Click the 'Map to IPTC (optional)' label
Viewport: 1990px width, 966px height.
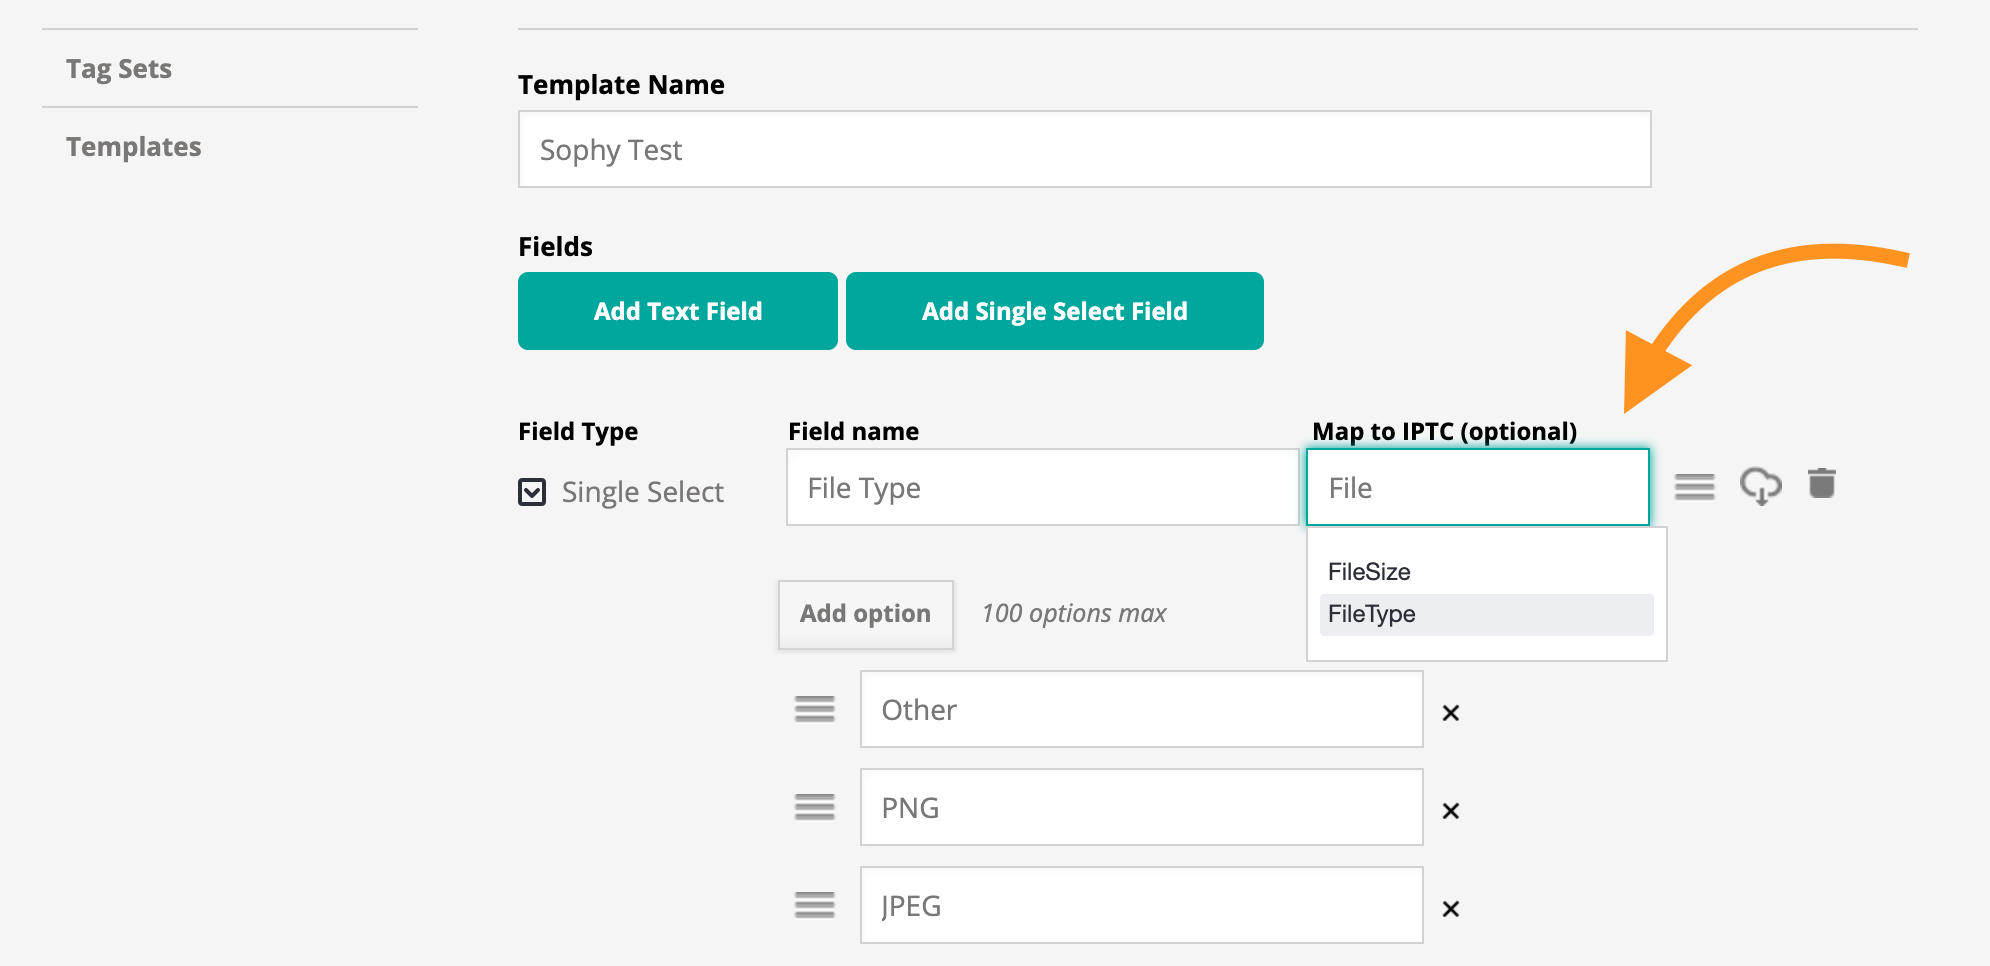pos(1444,431)
